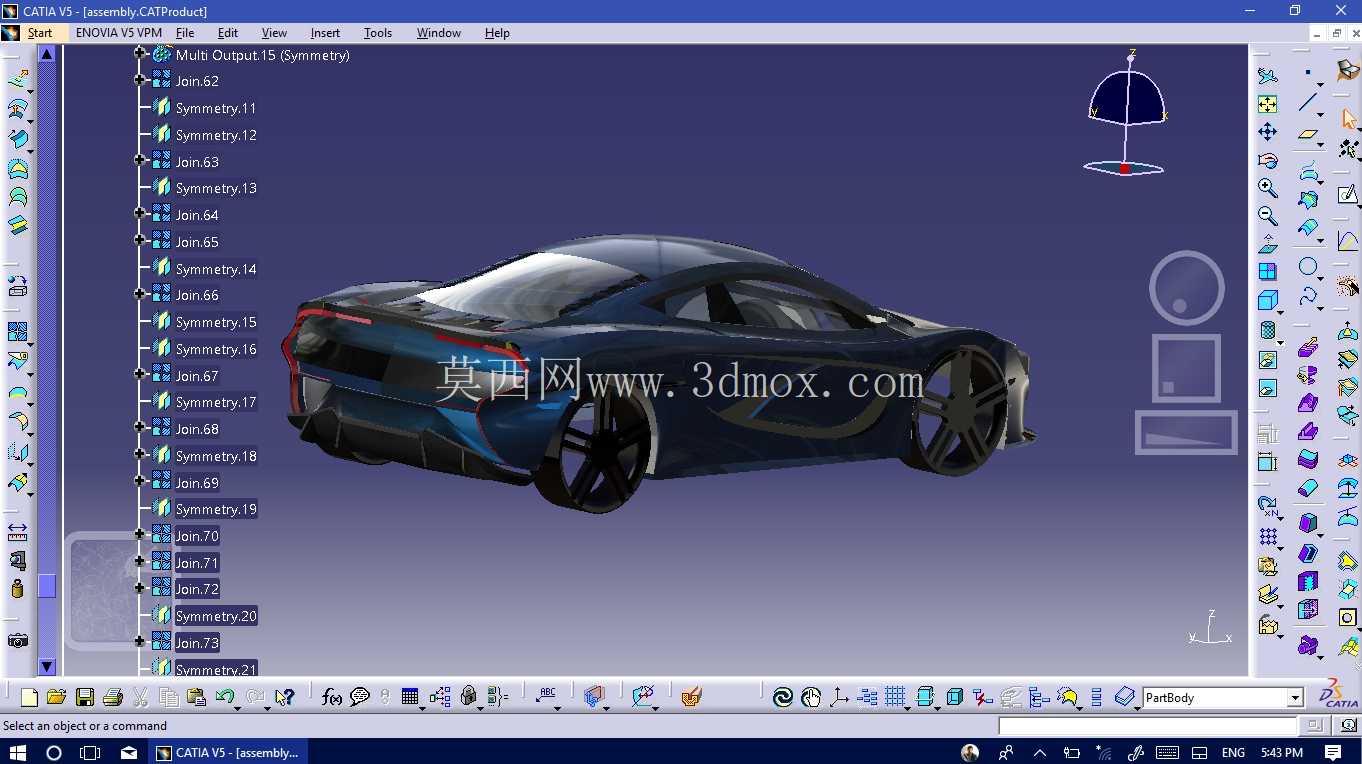This screenshot has width=1362, height=764.
Task: Click the Windows Start button
Action: pos(17,752)
